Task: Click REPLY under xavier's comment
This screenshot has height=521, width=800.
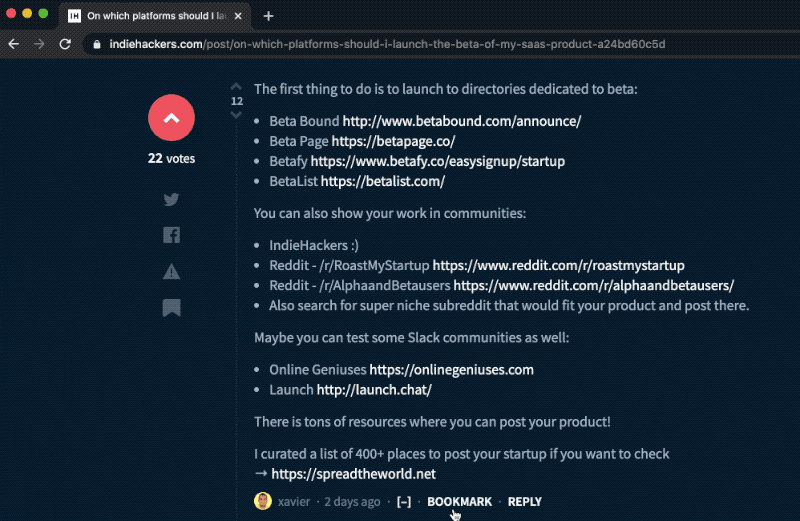Action: [524, 502]
